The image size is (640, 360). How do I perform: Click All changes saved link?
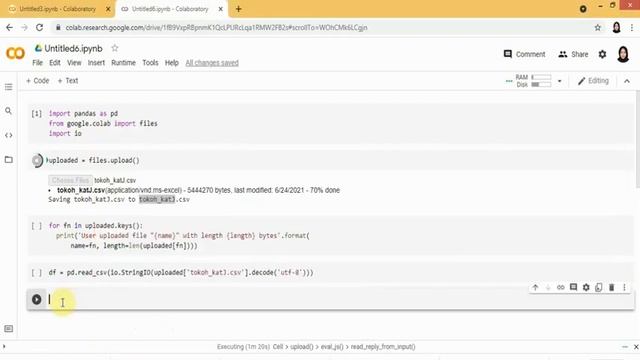point(212,63)
